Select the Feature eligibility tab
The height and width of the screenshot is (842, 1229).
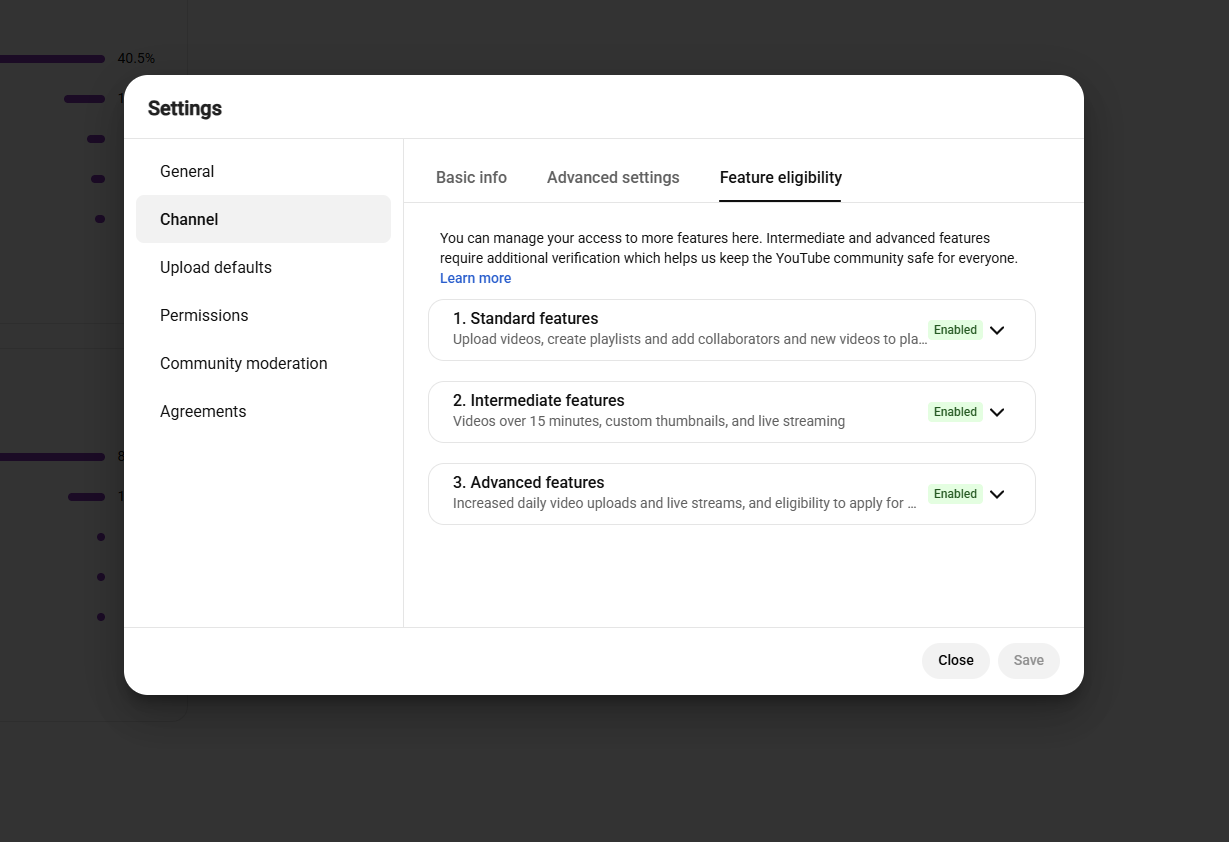(x=781, y=177)
